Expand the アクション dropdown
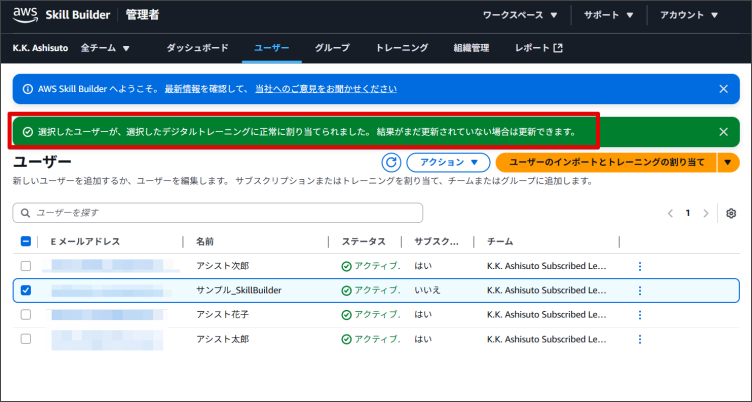 click(448, 162)
